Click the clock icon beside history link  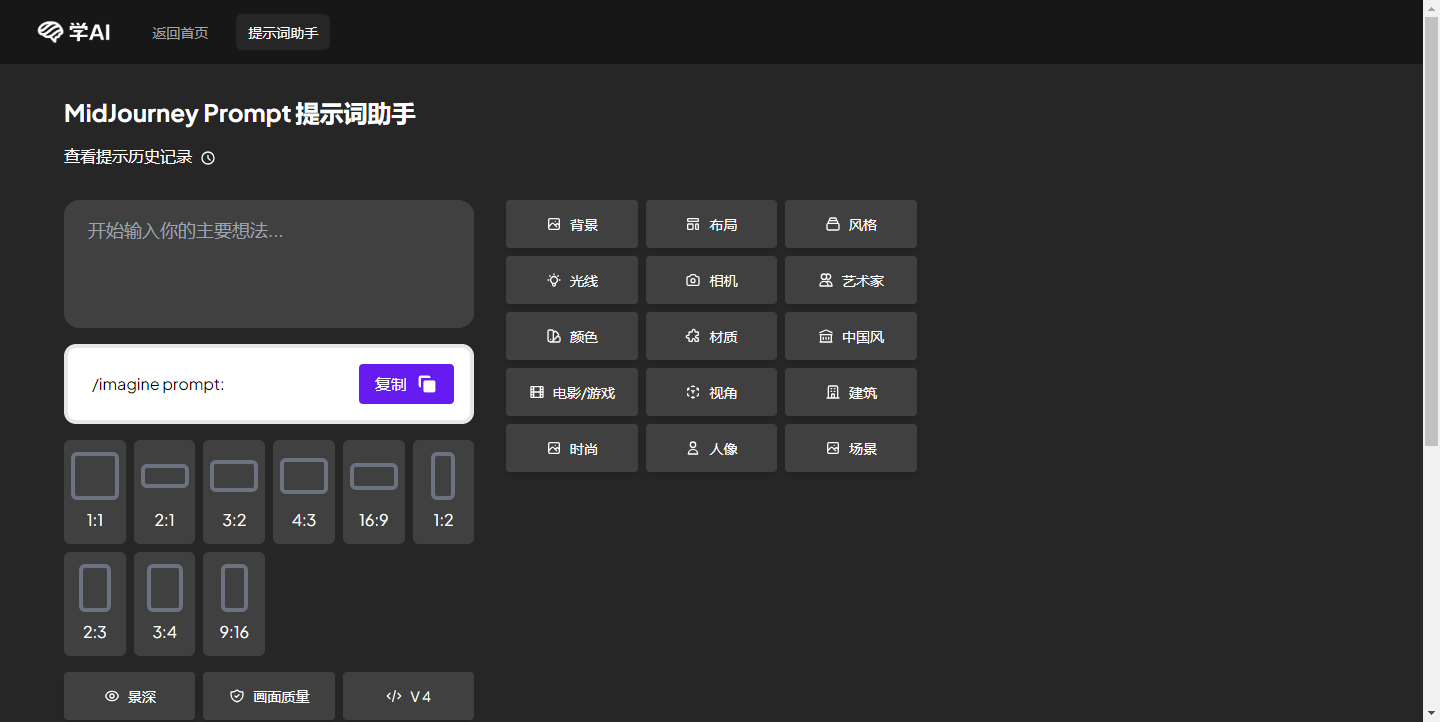coord(208,158)
